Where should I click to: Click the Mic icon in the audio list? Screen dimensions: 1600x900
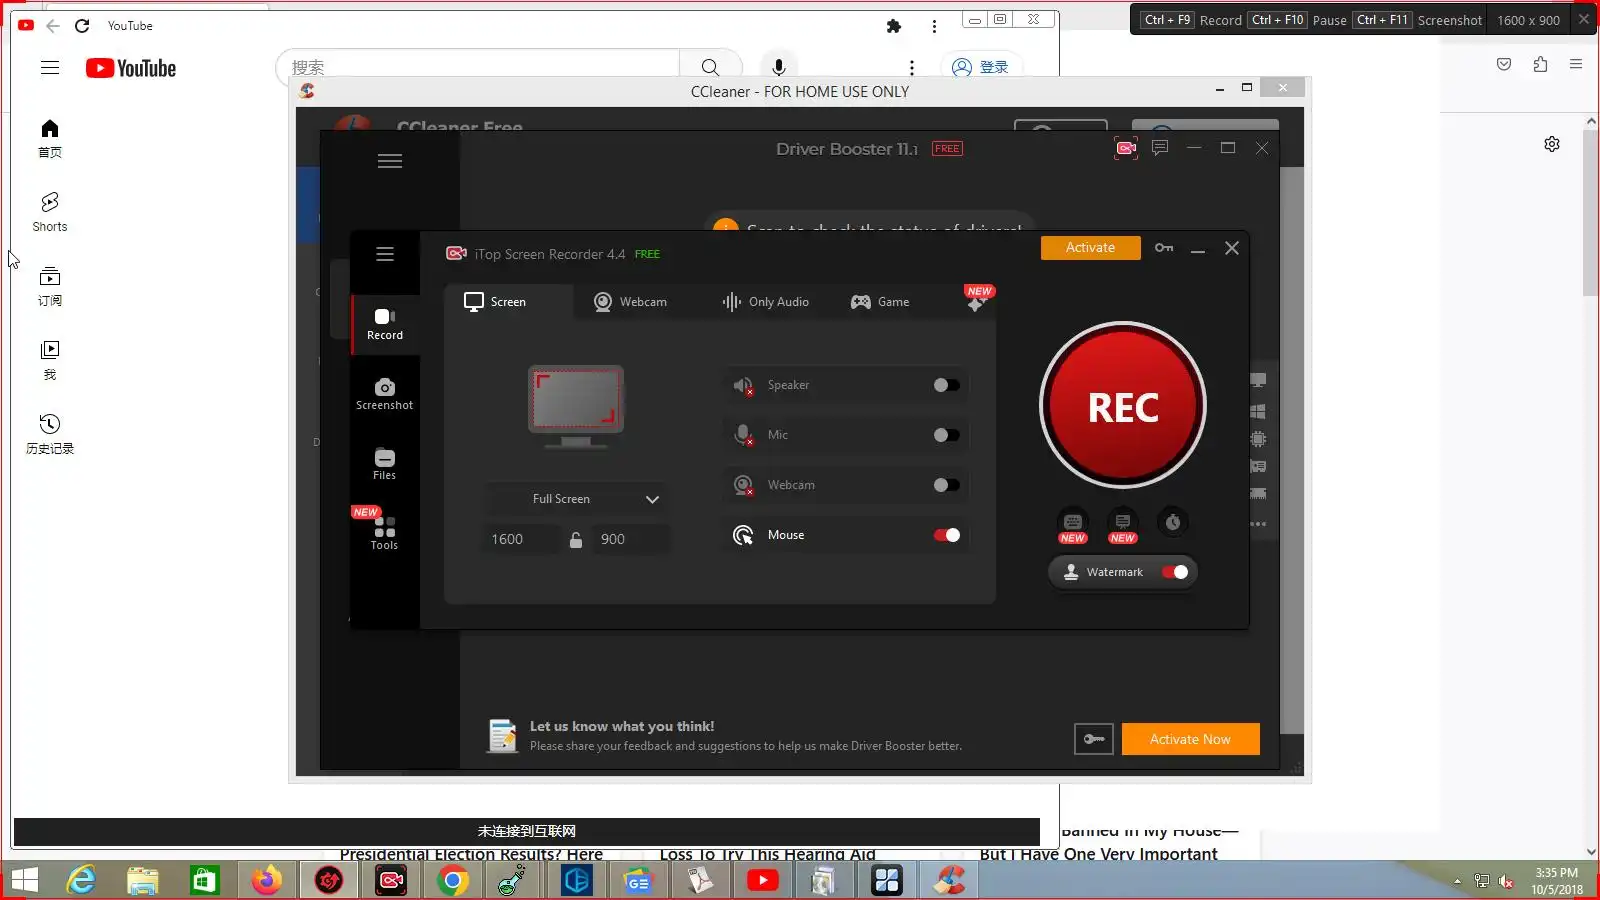click(743, 436)
